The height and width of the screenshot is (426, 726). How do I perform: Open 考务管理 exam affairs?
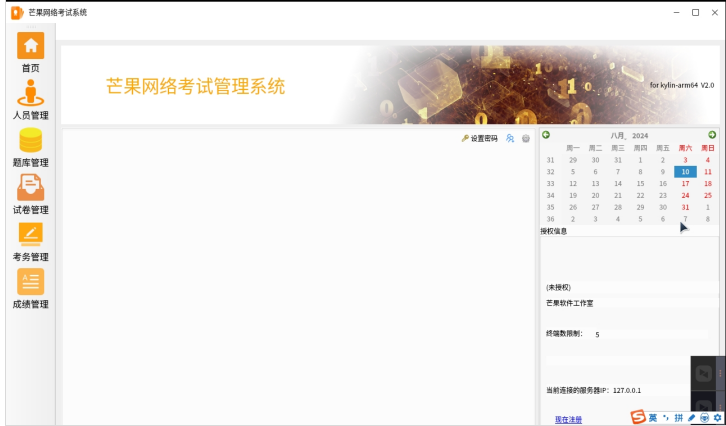point(31,235)
